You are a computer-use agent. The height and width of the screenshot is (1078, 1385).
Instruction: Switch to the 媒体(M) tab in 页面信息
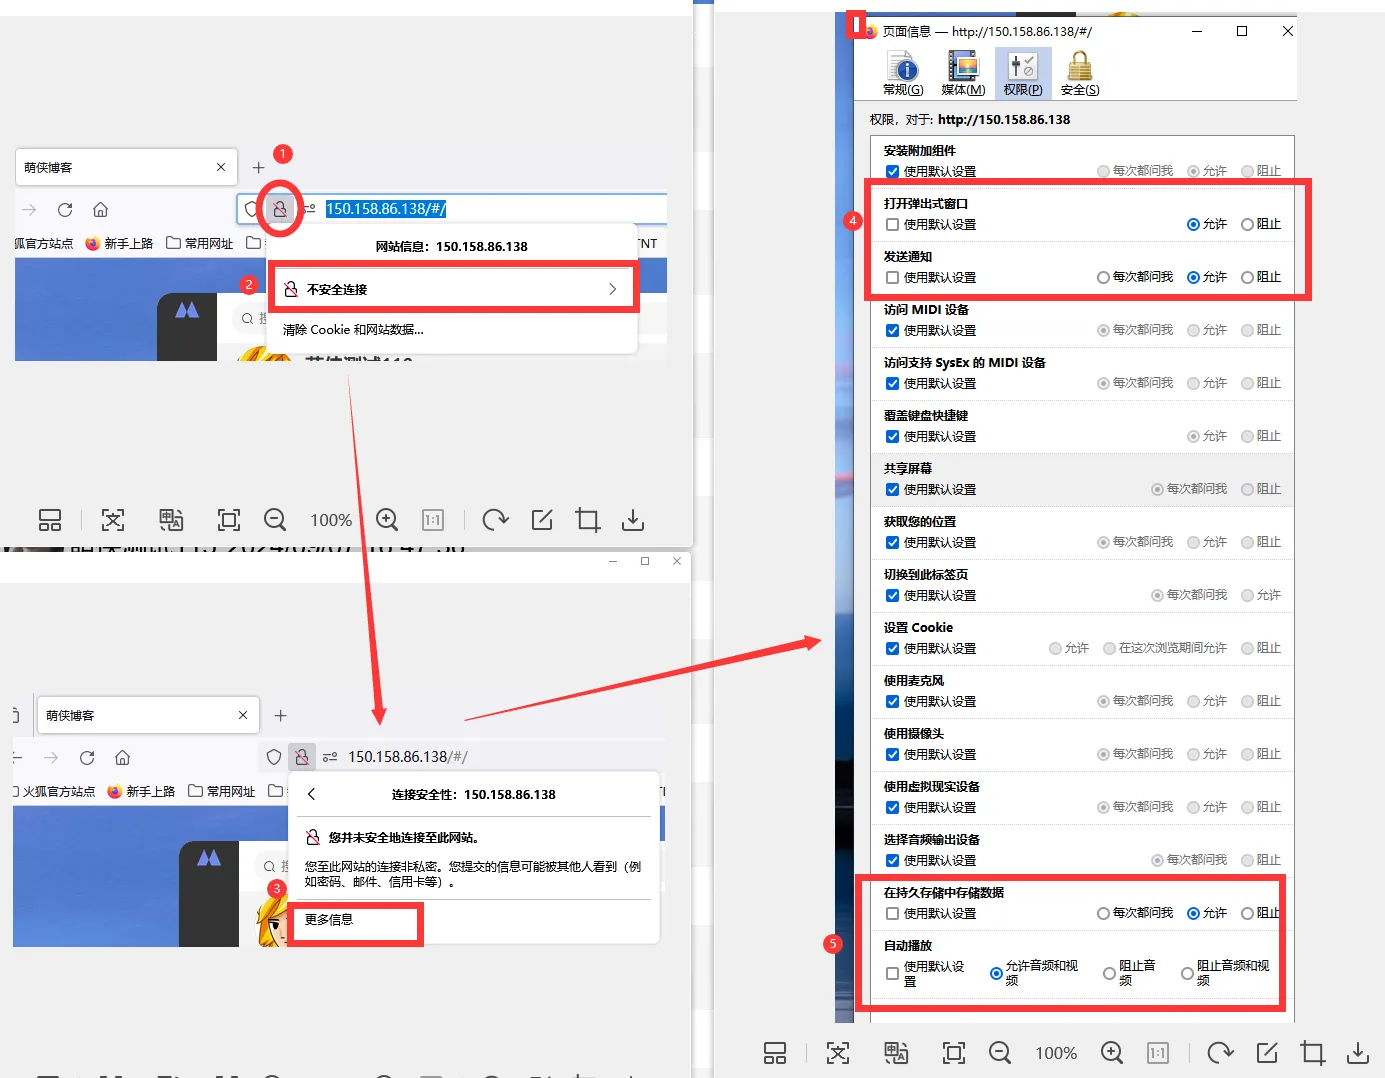pyautogui.click(x=961, y=71)
